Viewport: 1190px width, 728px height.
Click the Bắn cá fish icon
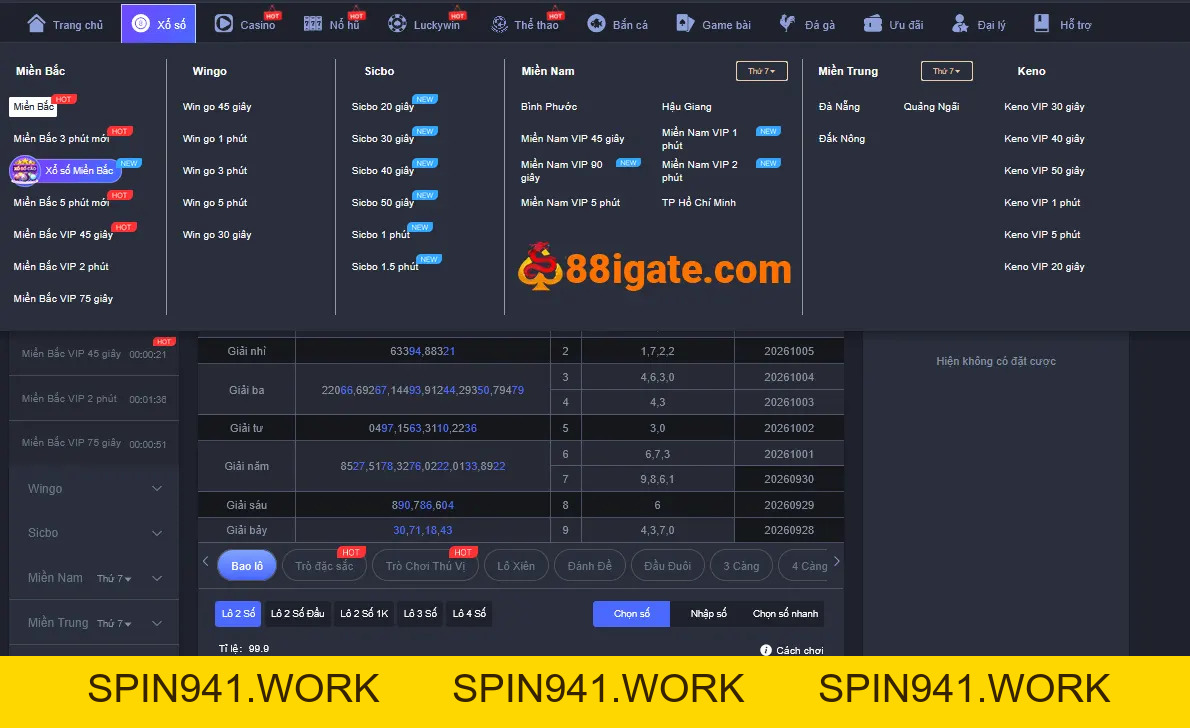pos(597,24)
